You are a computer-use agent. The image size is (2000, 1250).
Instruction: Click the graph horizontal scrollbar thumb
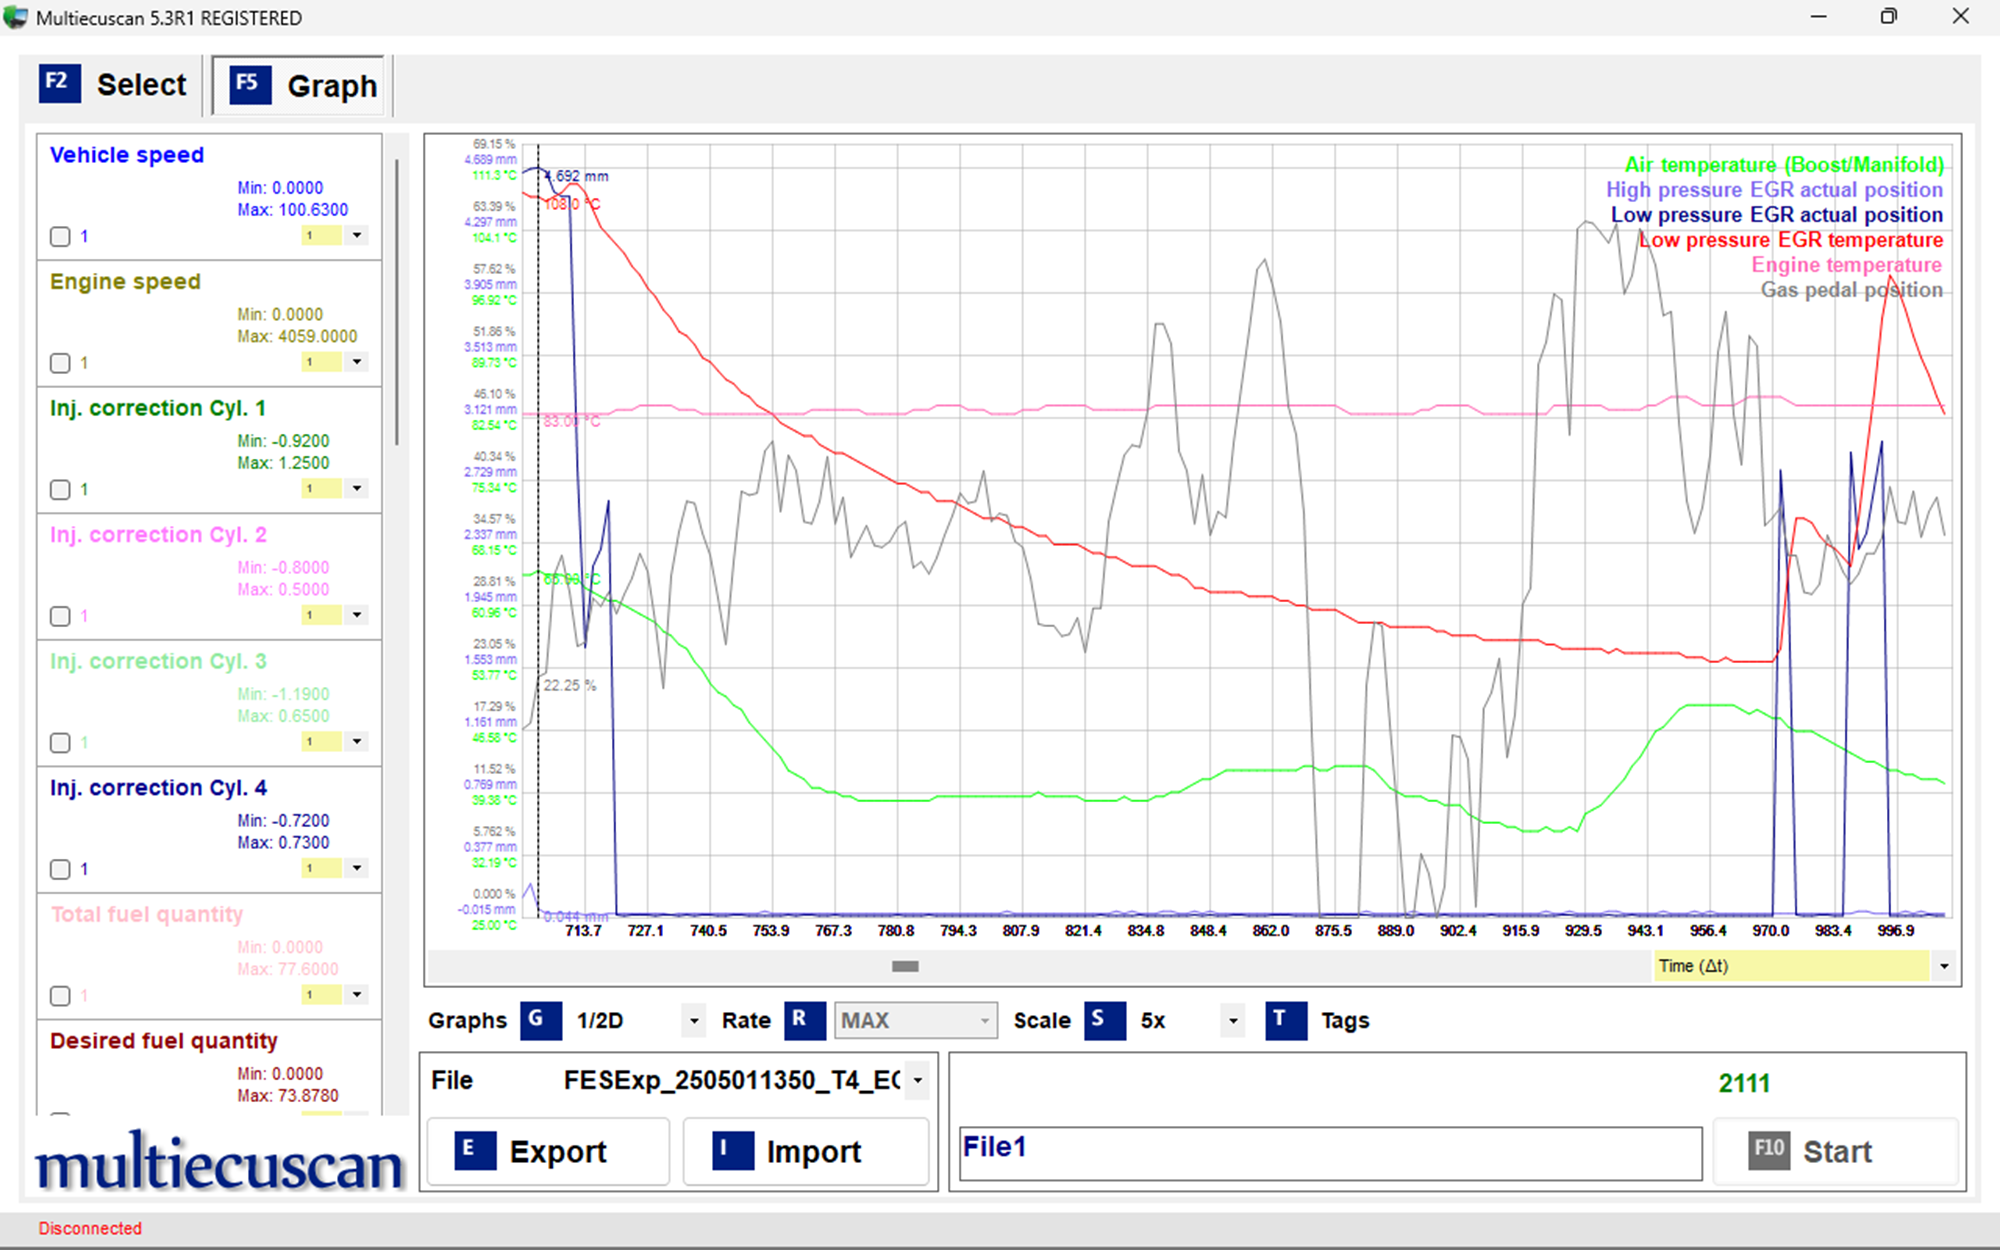coord(905,966)
